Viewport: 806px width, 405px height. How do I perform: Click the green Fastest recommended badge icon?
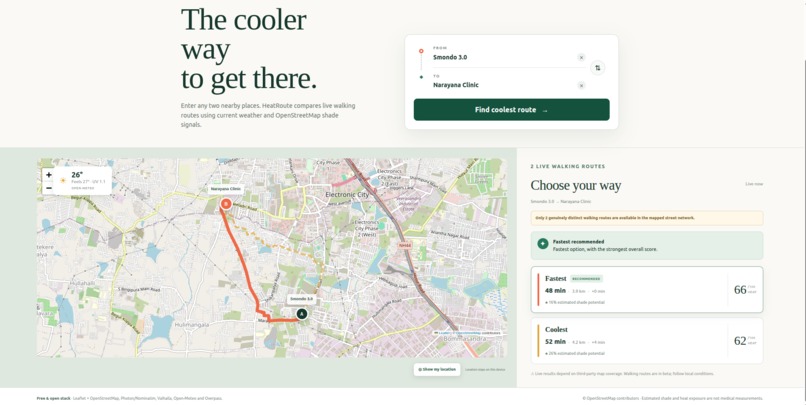[x=543, y=244]
